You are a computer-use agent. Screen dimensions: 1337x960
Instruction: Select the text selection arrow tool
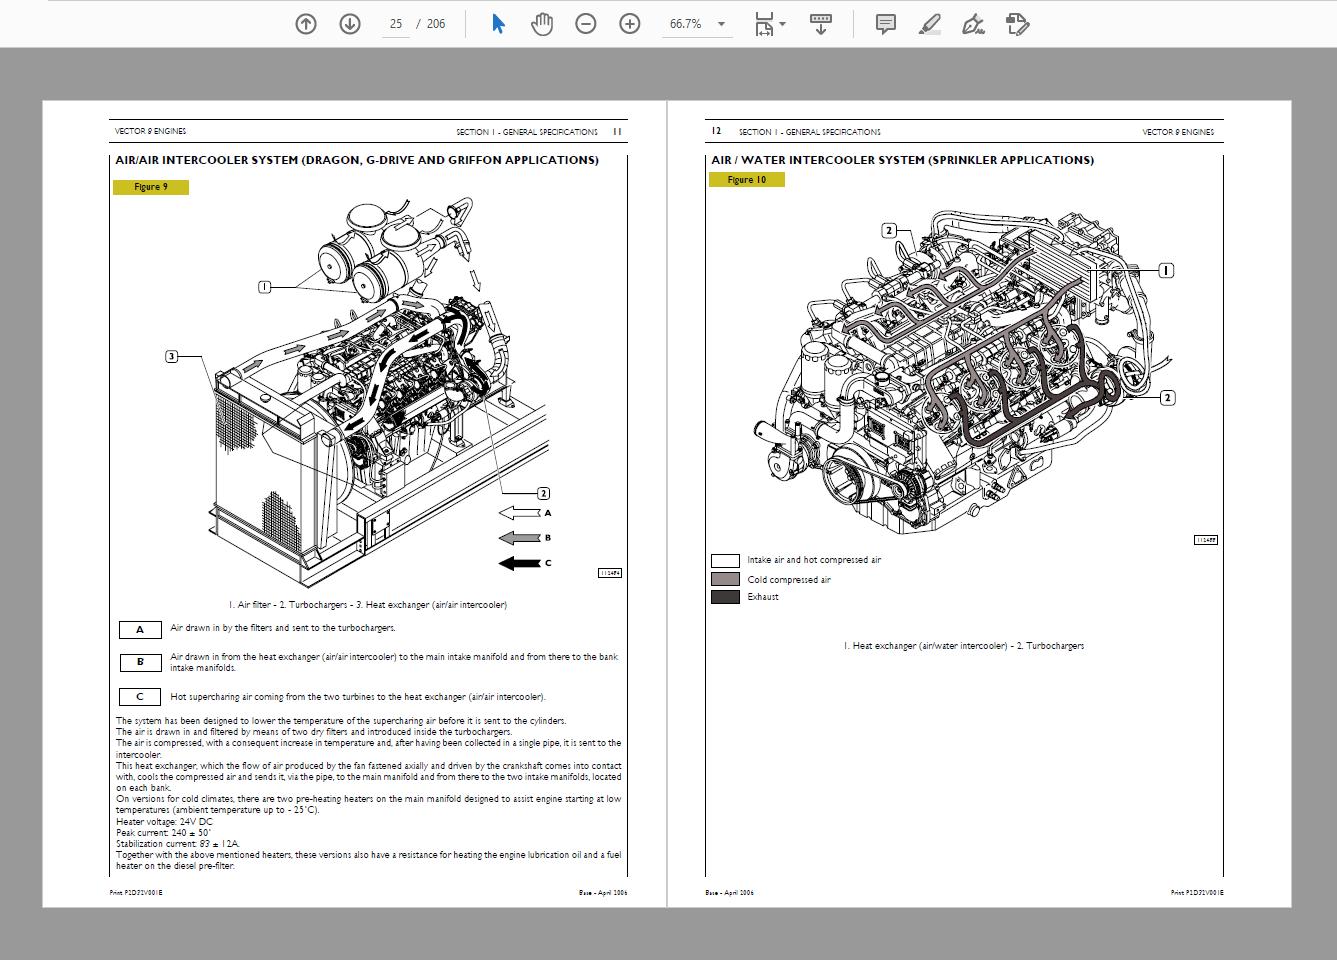[x=498, y=23]
